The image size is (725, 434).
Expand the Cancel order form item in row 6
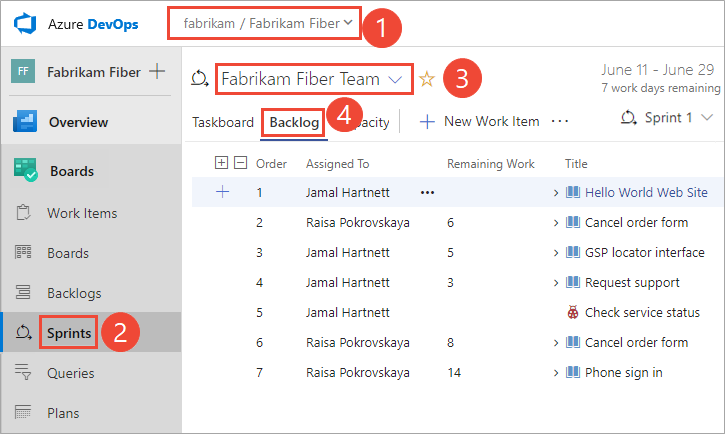point(556,343)
